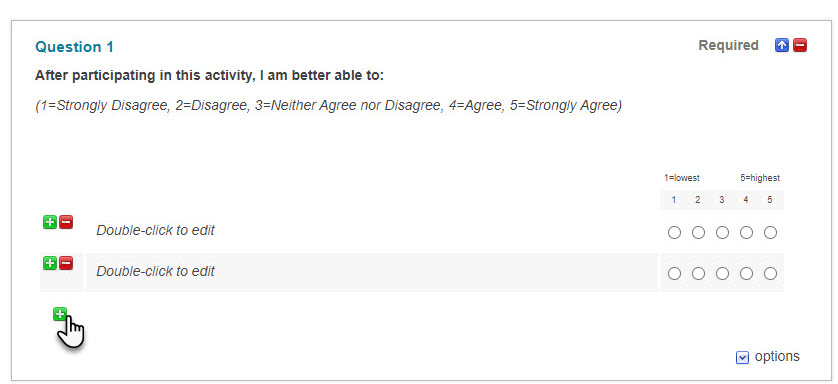Image resolution: width=838 pixels, height=384 pixels.
Task: Click the blue move-up arrow for Question 1
Action: 782,46
